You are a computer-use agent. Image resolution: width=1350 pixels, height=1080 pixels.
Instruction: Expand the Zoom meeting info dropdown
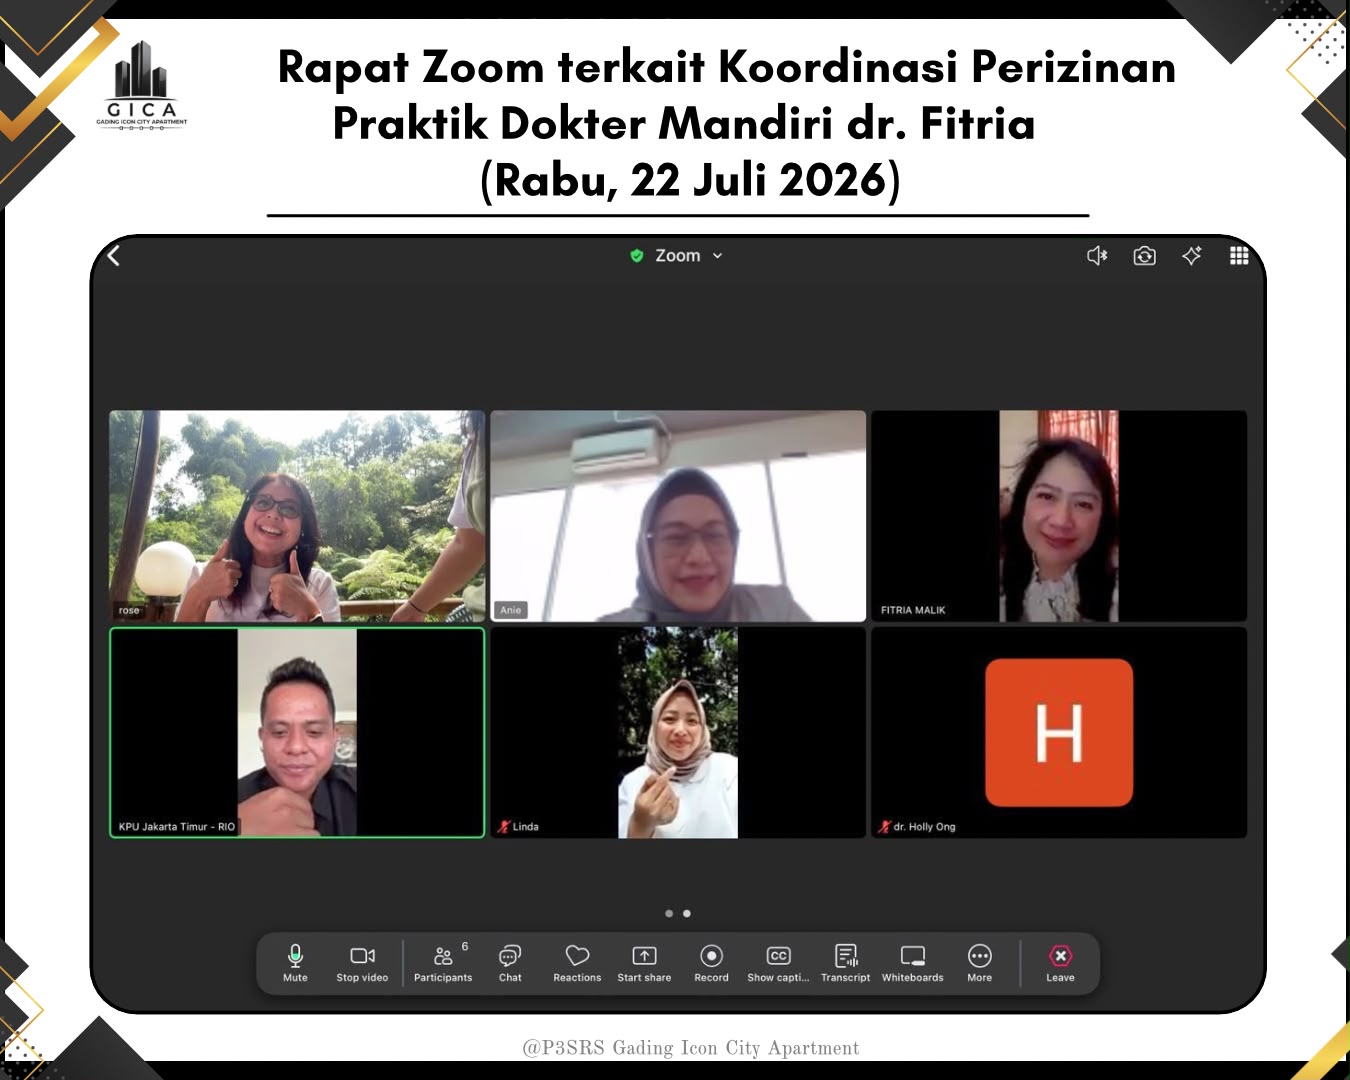[717, 256]
